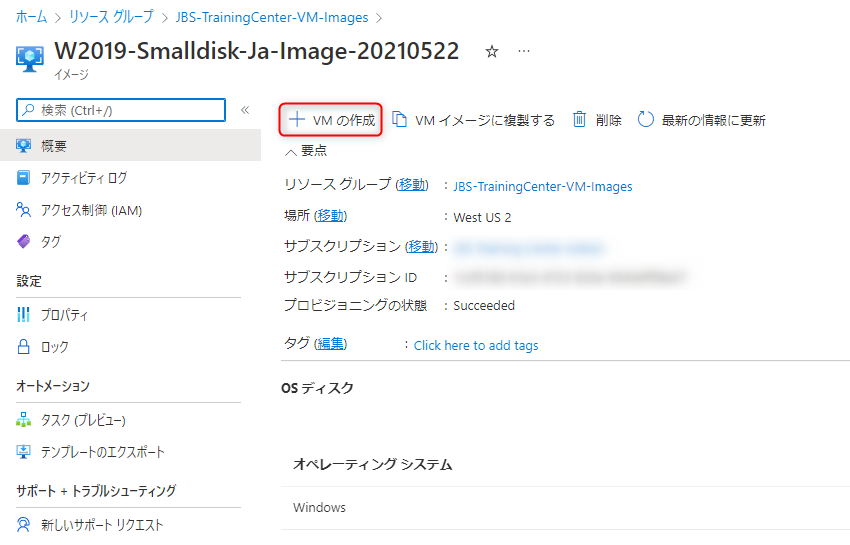This screenshot has height=545, width=850.
Task: Open JBS-TrainingCenter-VM-Images resource group value link
Action: pos(543,186)
